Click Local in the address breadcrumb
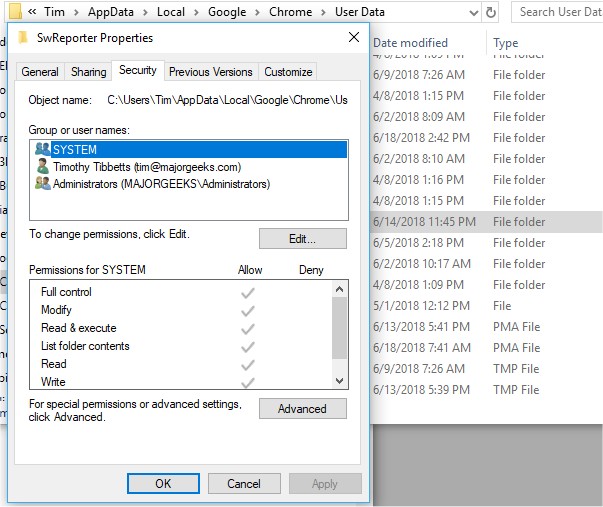603x507 pixels. [x=171, y=12]
